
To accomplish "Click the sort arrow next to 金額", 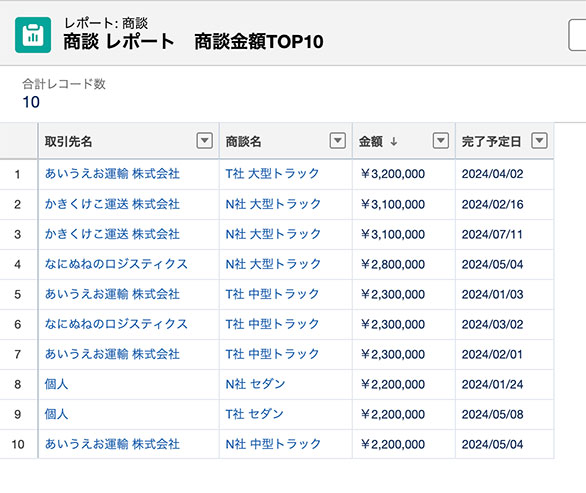I will click(394, 142).
